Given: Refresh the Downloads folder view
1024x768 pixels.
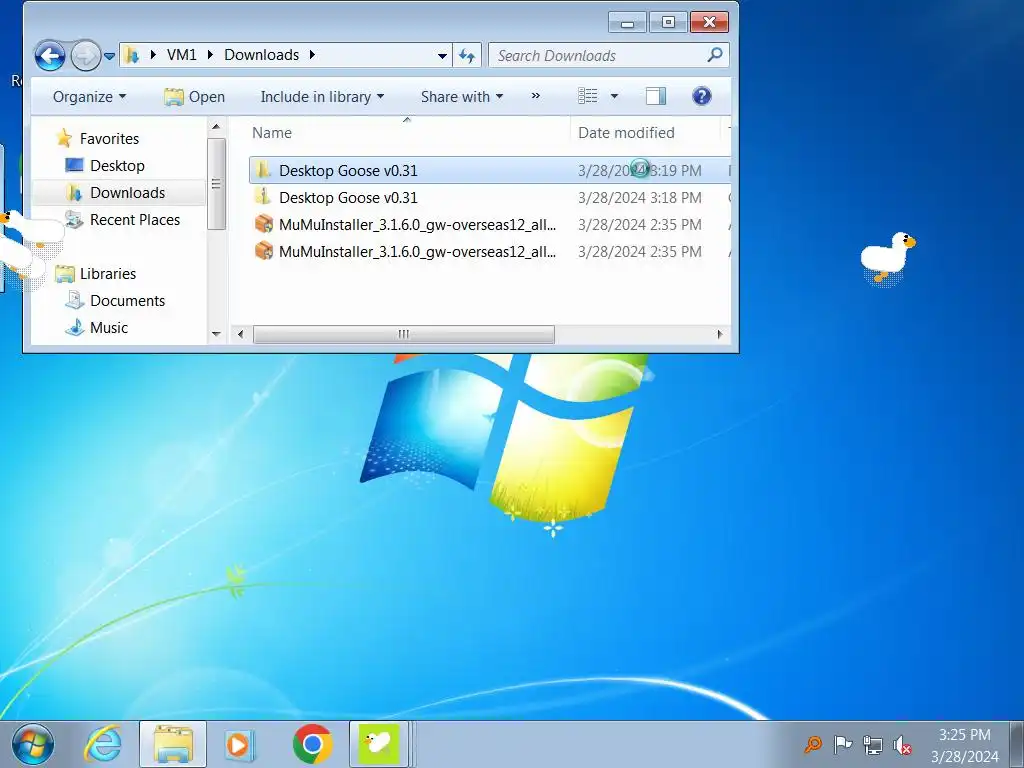Looking at the screenshot, I should 466,56.
